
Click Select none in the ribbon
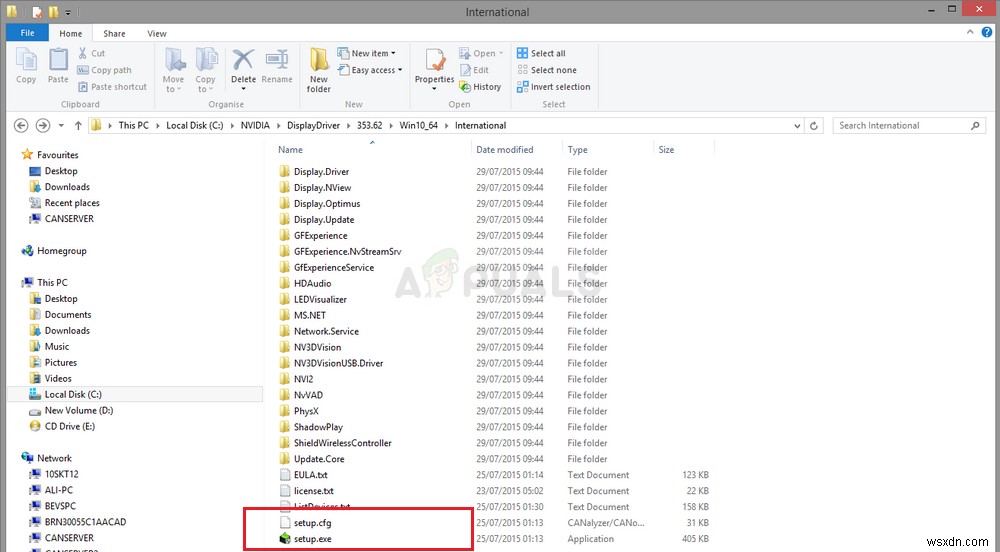point(547,70)
